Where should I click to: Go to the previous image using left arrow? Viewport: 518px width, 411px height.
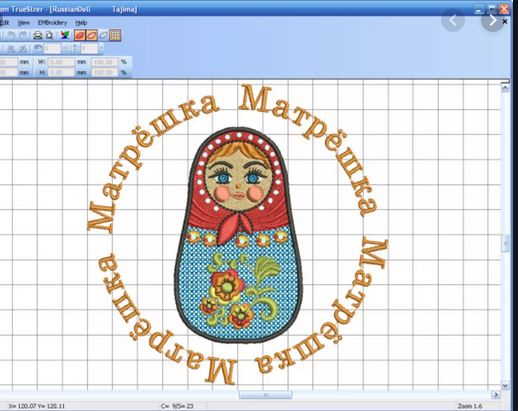pyautogui.click(x=453, y=21)
